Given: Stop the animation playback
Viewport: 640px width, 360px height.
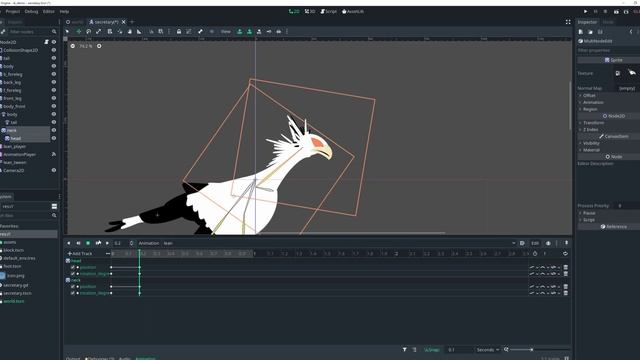Looking at the screenshot, I should (x=88, y=243).
